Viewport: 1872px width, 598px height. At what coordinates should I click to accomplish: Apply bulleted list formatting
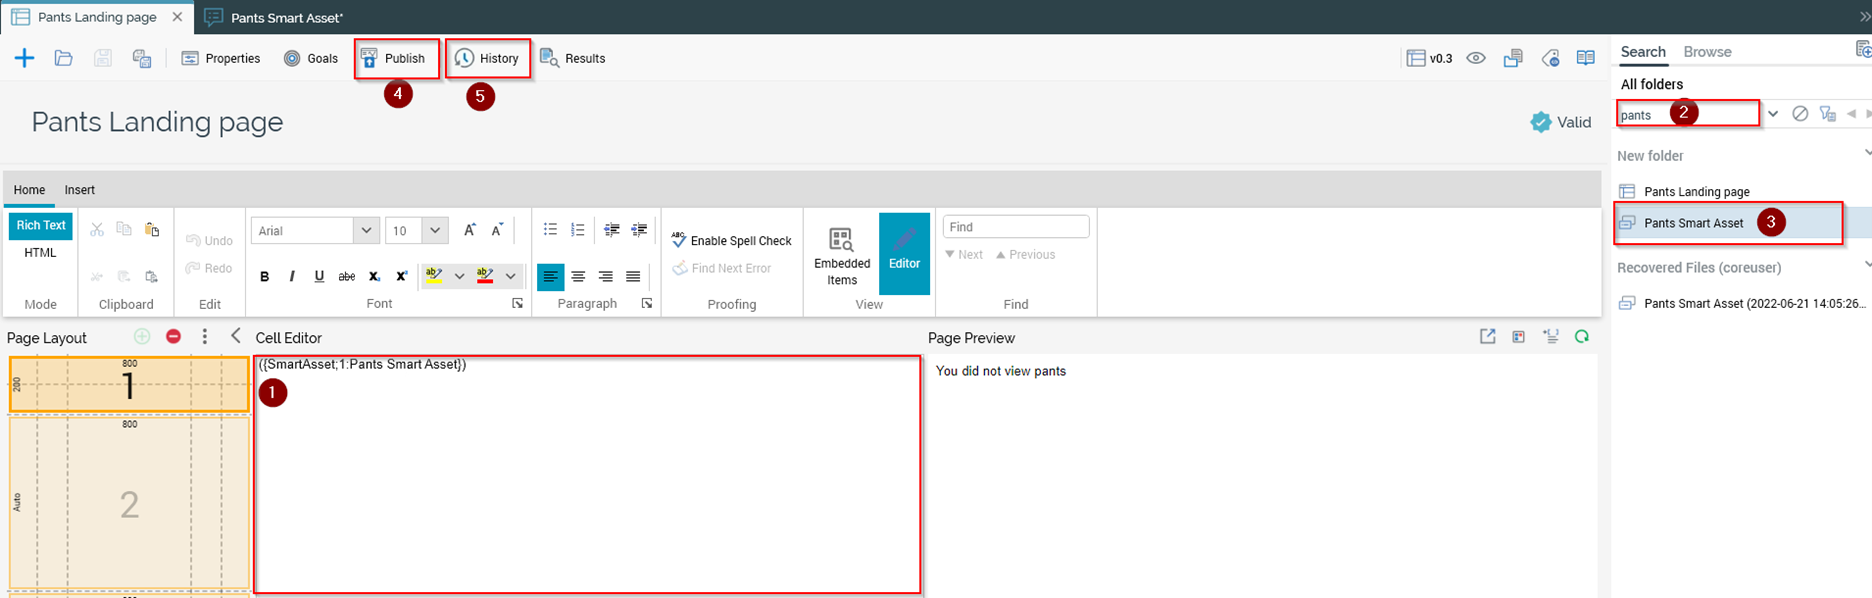click(550, 230)
